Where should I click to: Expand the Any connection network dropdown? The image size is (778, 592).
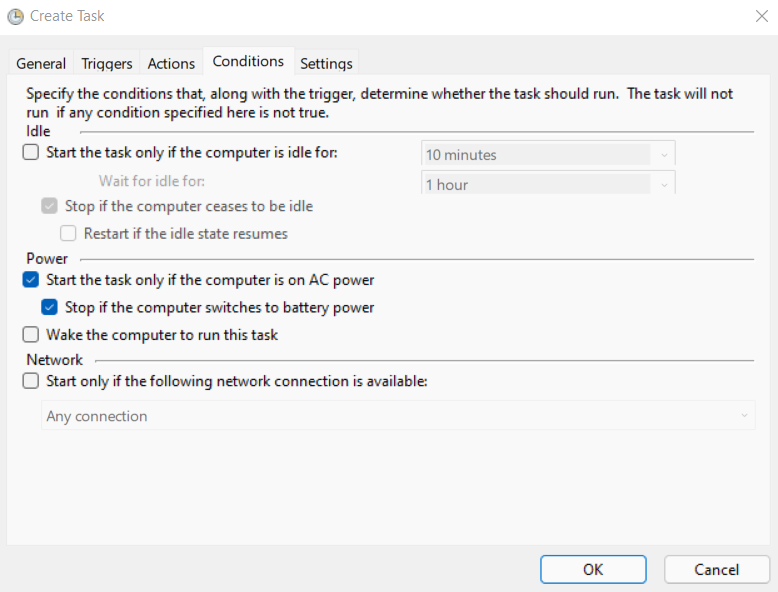[x=398, y=415]
